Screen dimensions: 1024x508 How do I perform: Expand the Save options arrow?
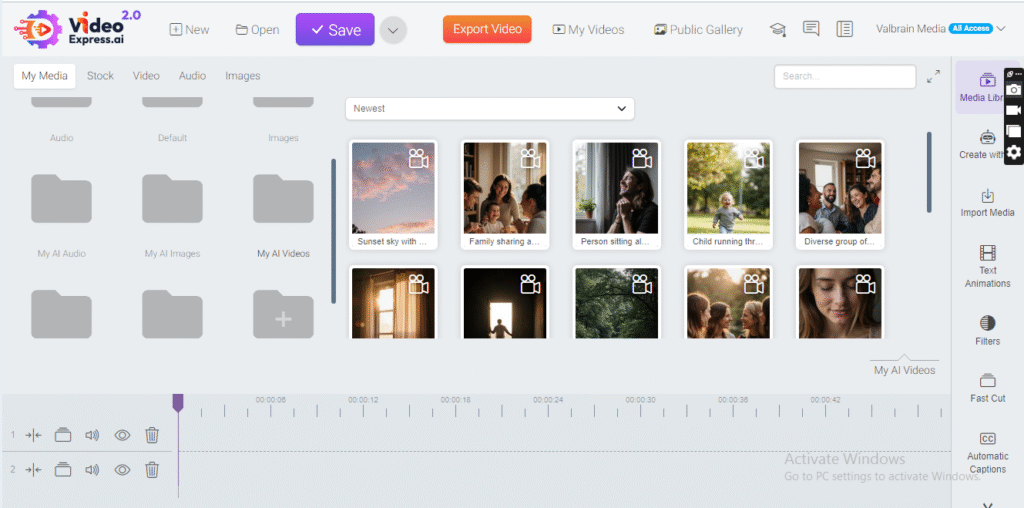(x=392, y=30)
